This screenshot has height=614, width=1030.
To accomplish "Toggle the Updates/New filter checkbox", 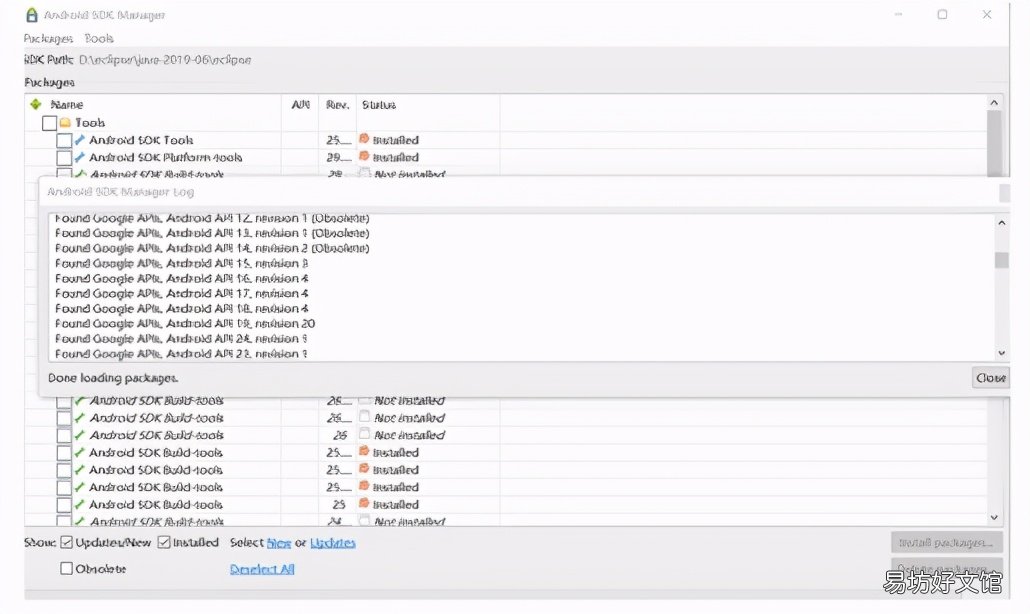I will point(66,542).
